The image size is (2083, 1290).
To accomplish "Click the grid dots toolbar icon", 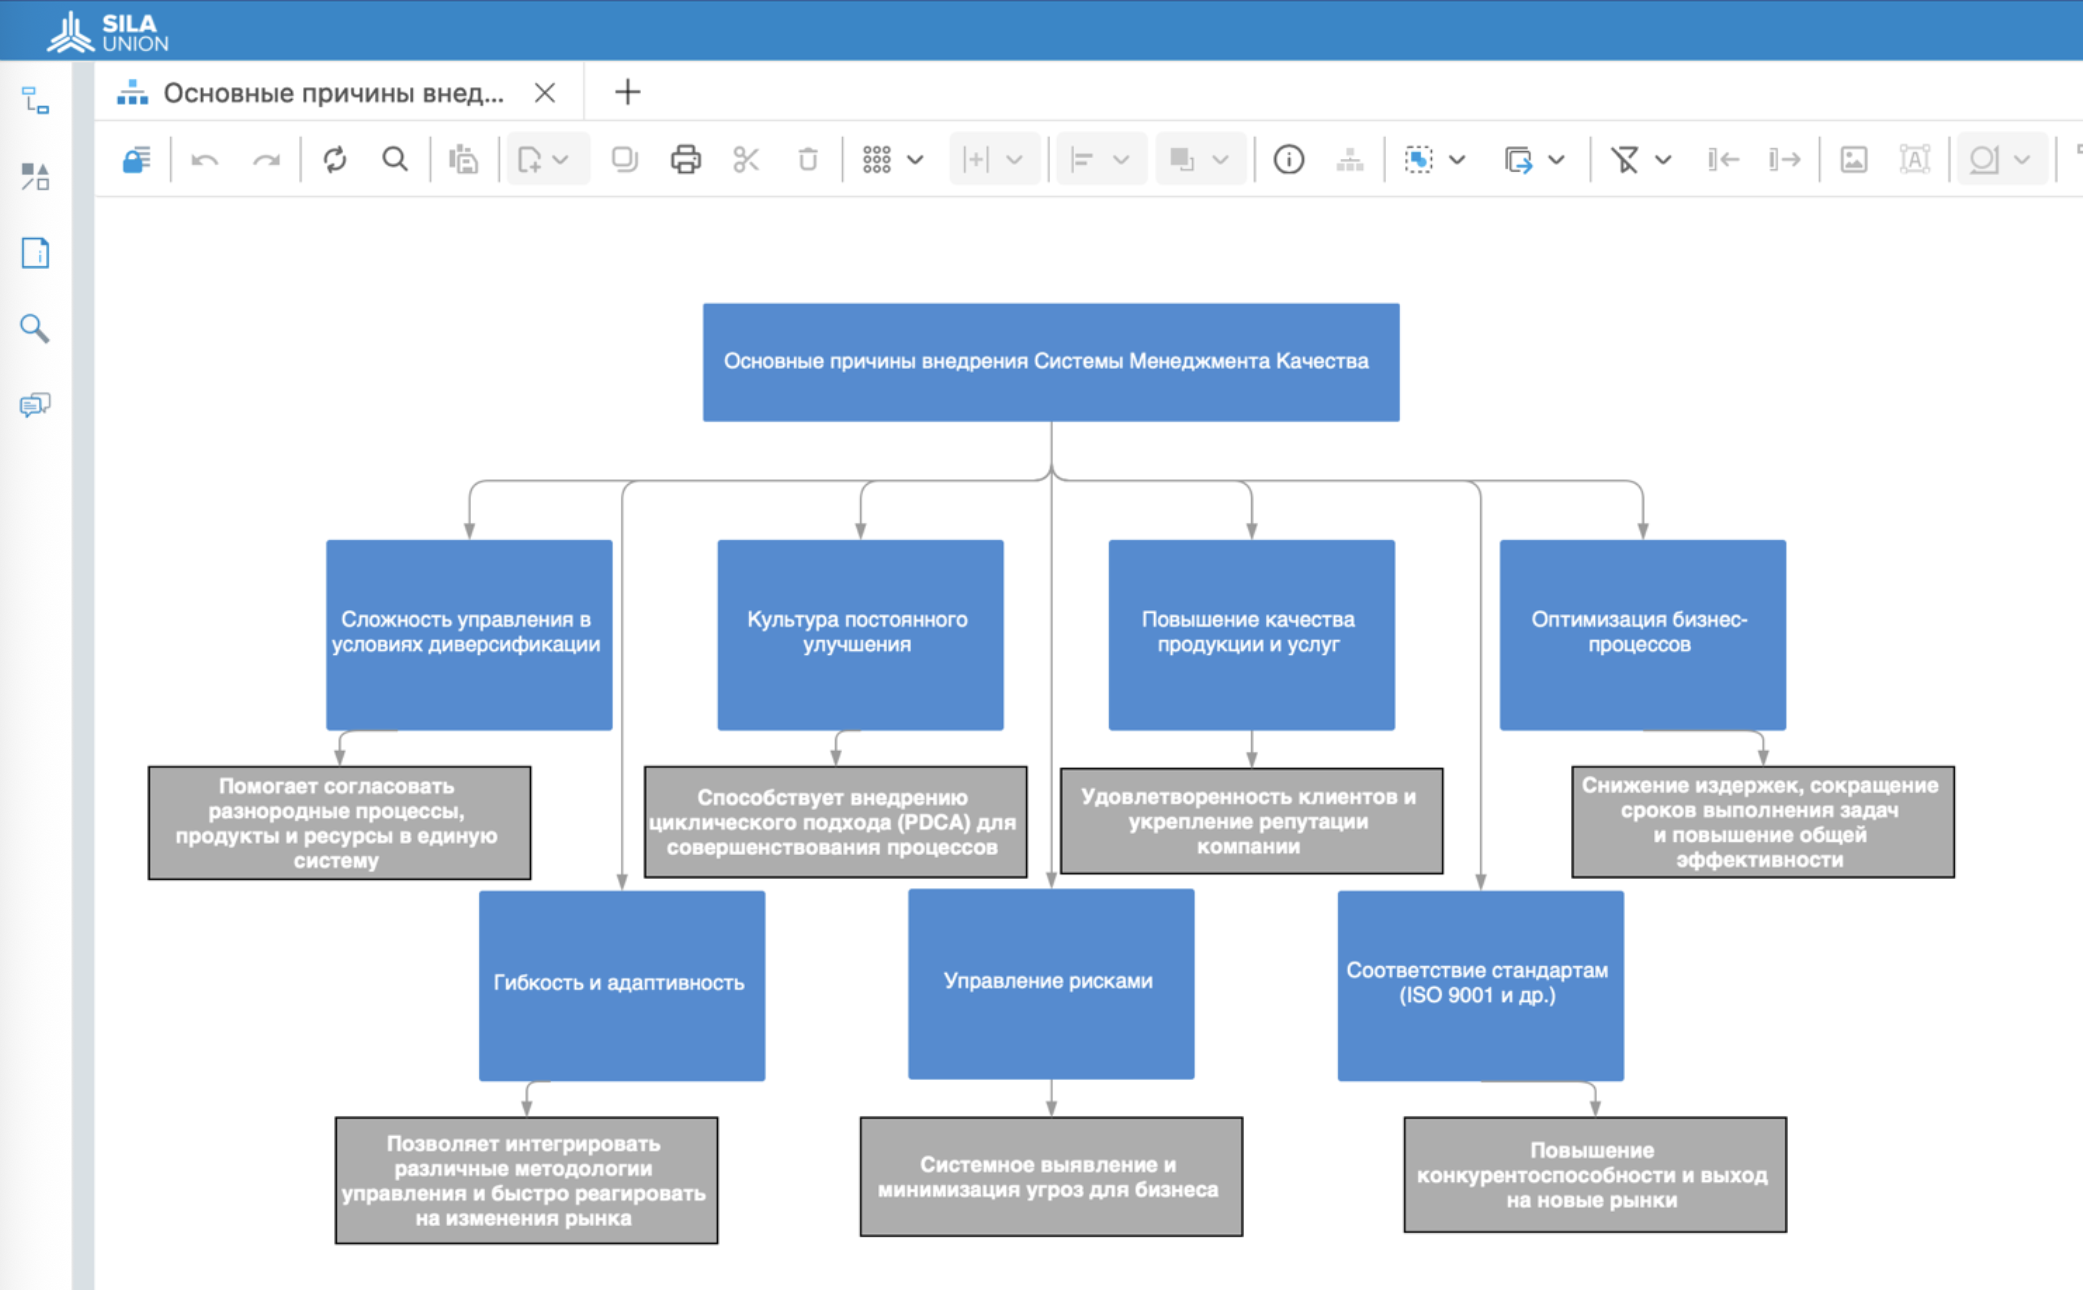I will point(877,159).
